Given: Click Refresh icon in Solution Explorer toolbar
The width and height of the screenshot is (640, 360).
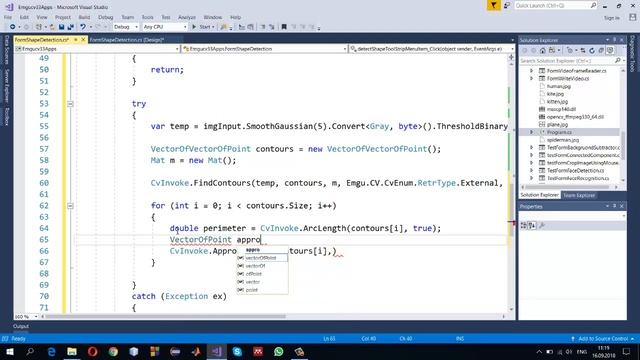Looking at the screenshot, I should click(592, 51).
